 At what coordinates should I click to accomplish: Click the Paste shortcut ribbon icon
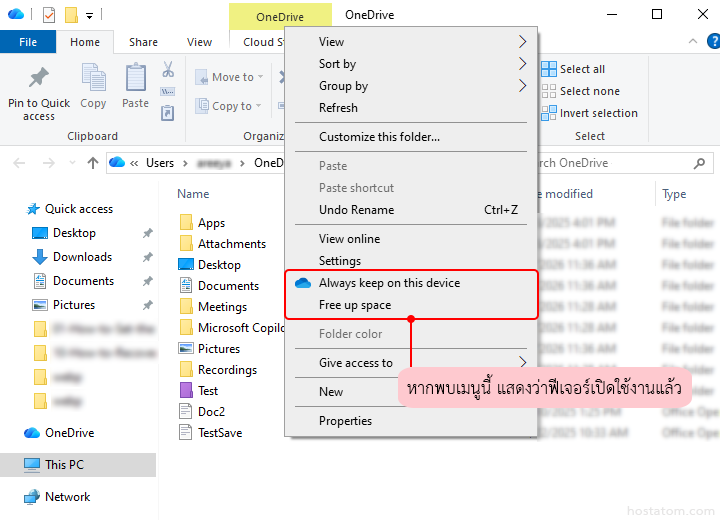(x=168, y=113)
